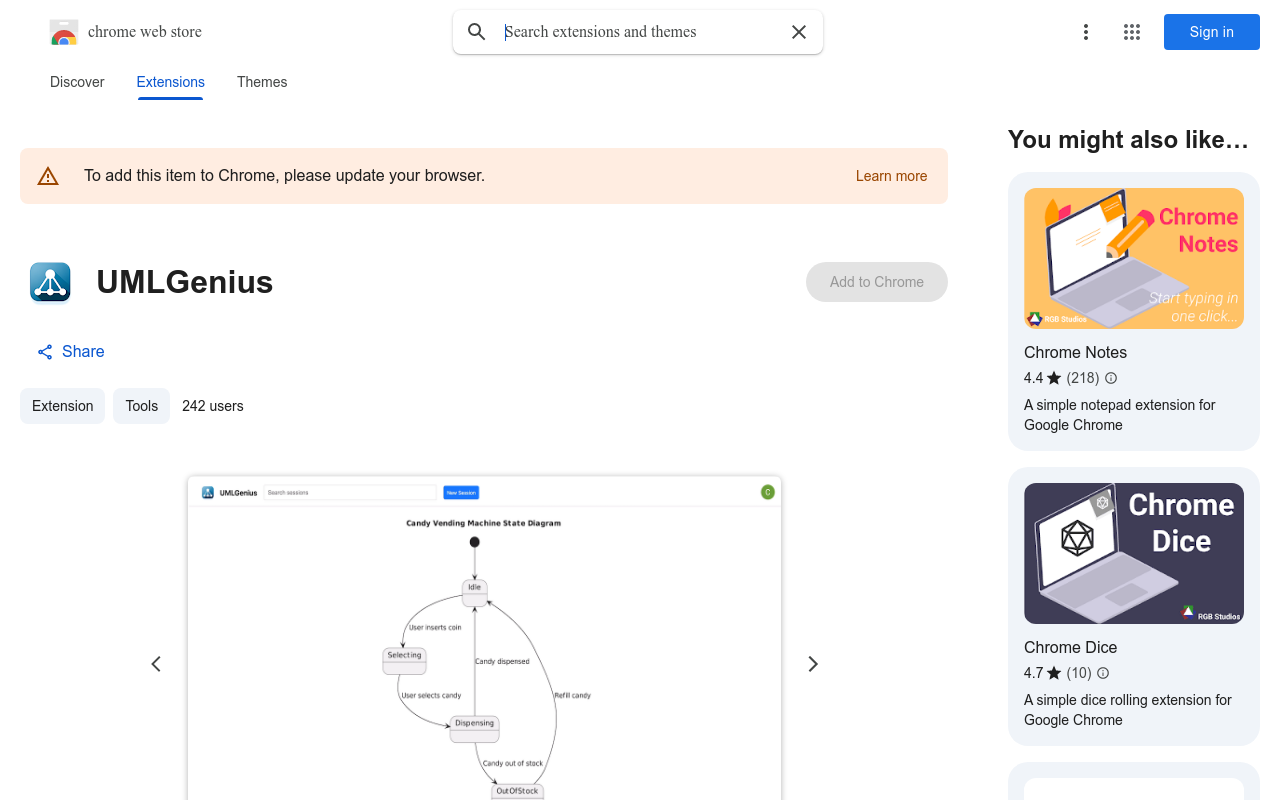Click the info icon beside Chrome Notes rating
Image resolution: width=1280 pixels, height=800 pixels.
pos(1111,378)
